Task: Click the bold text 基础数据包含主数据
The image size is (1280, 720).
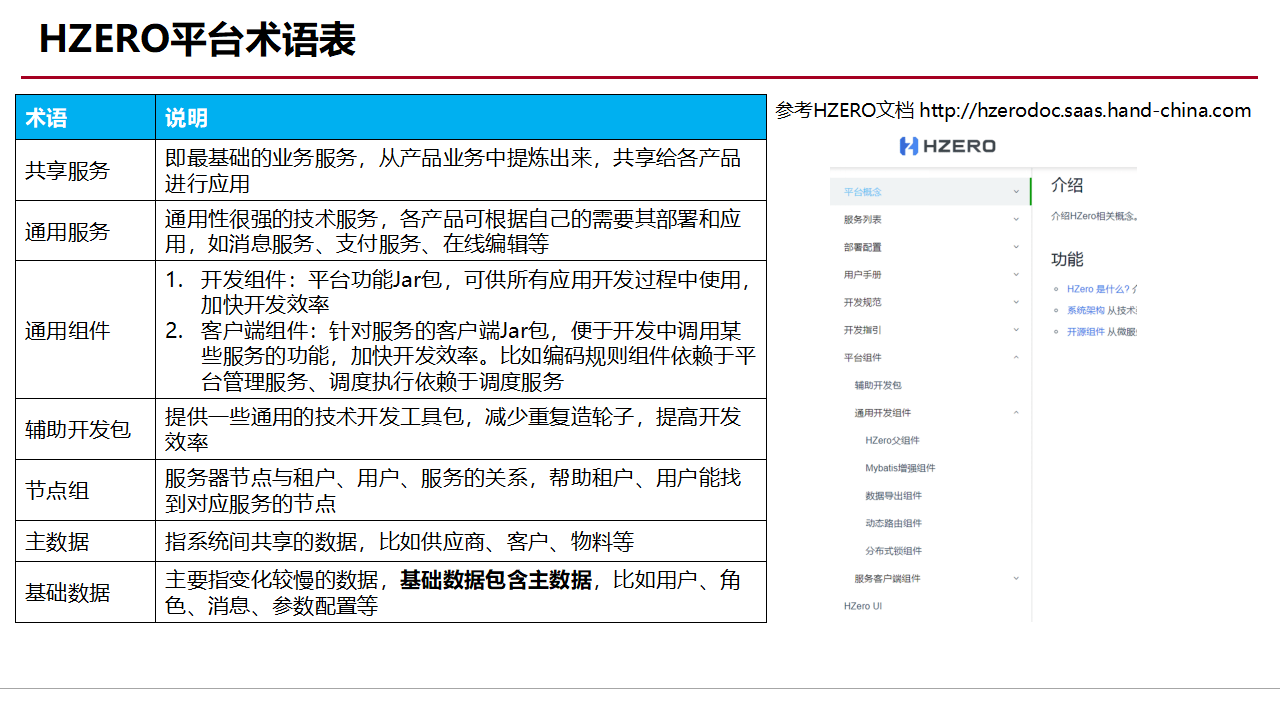Action: (x=496, y=579)
